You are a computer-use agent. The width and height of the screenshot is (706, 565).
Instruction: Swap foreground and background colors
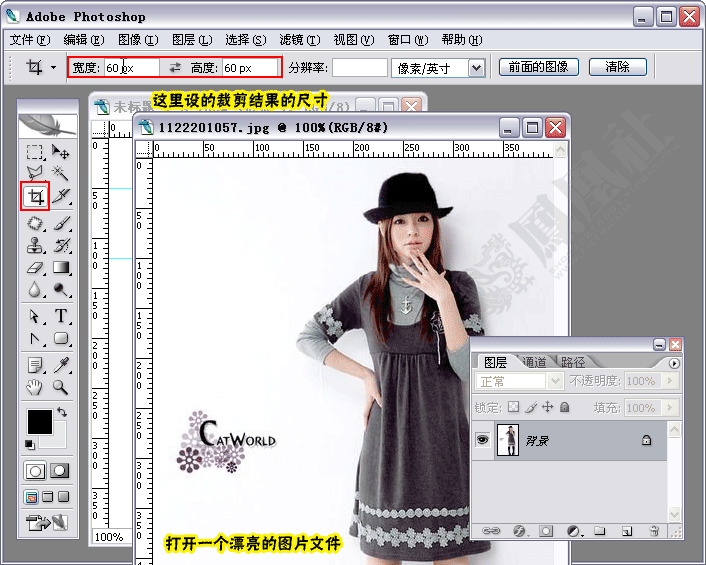(x=62, y=412)
